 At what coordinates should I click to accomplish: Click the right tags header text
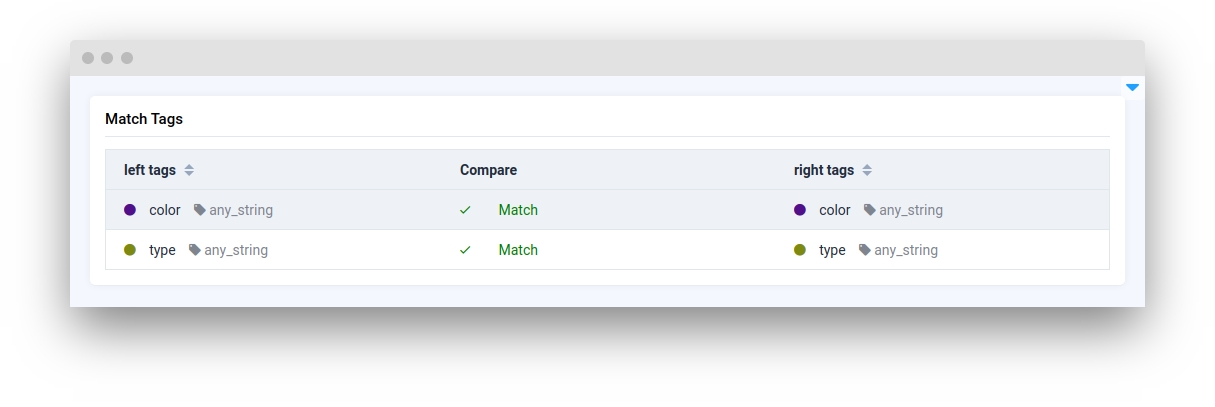(824, 170)
